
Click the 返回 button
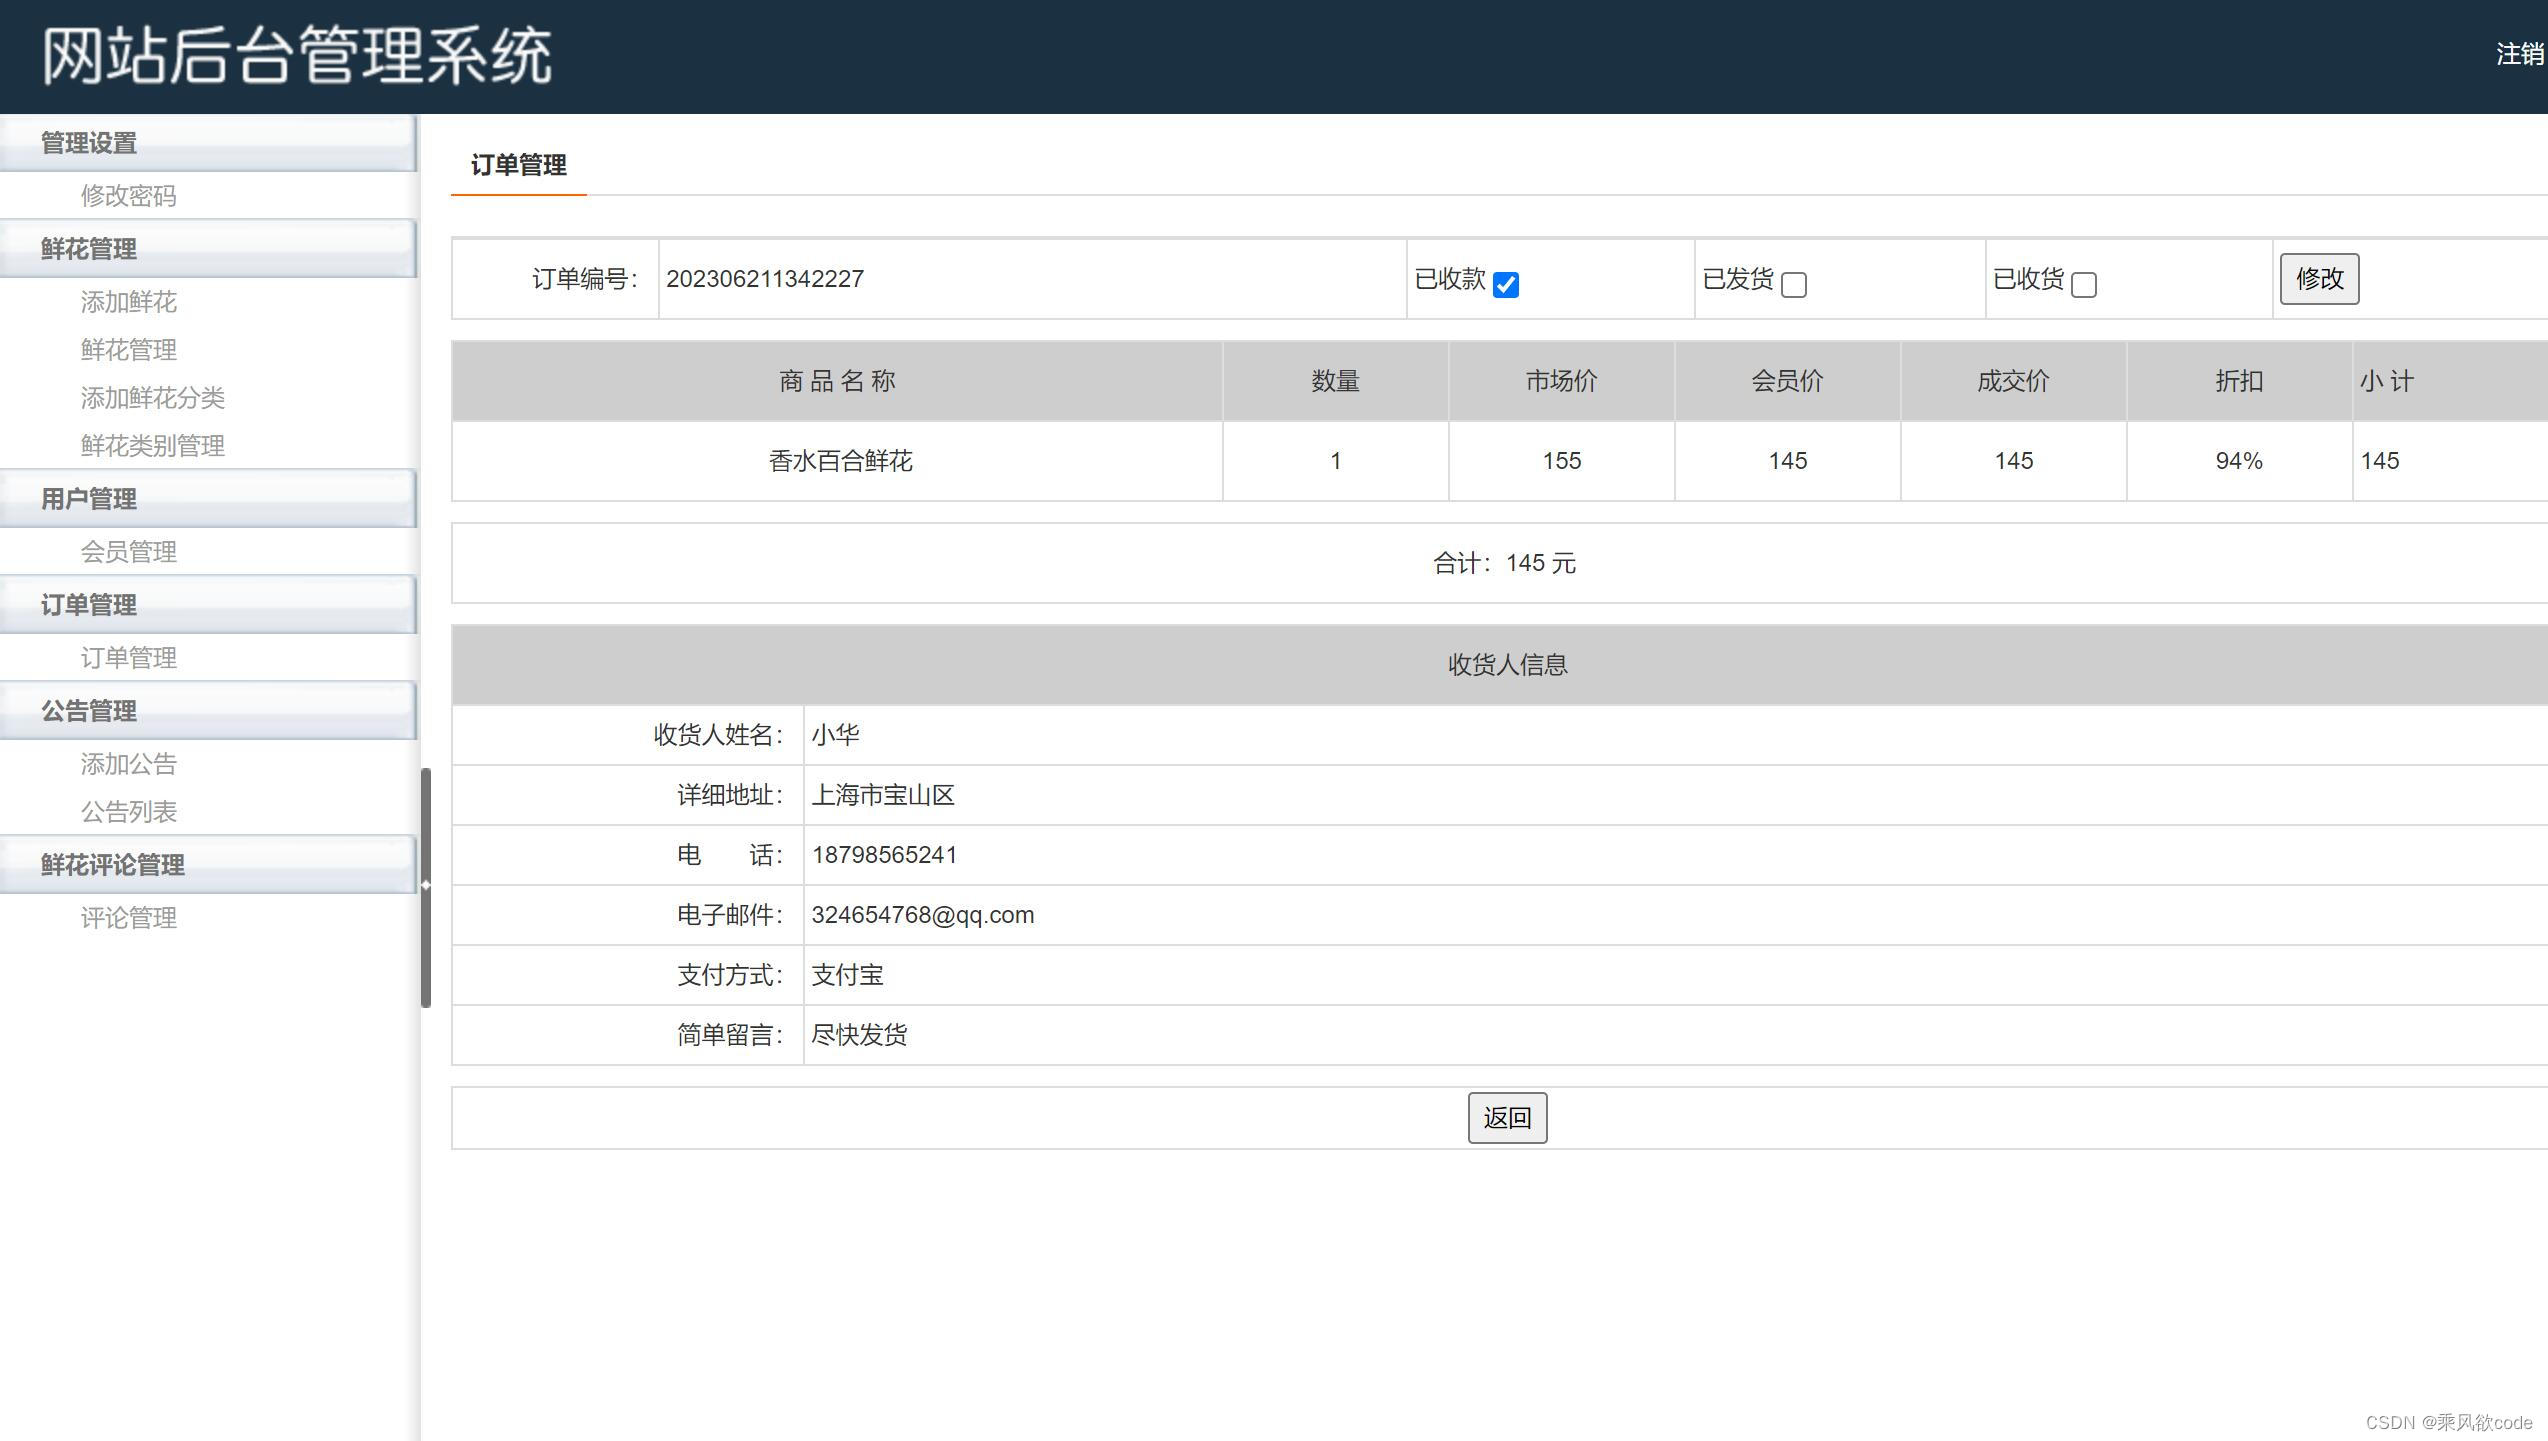[x=1506, y=1117]
